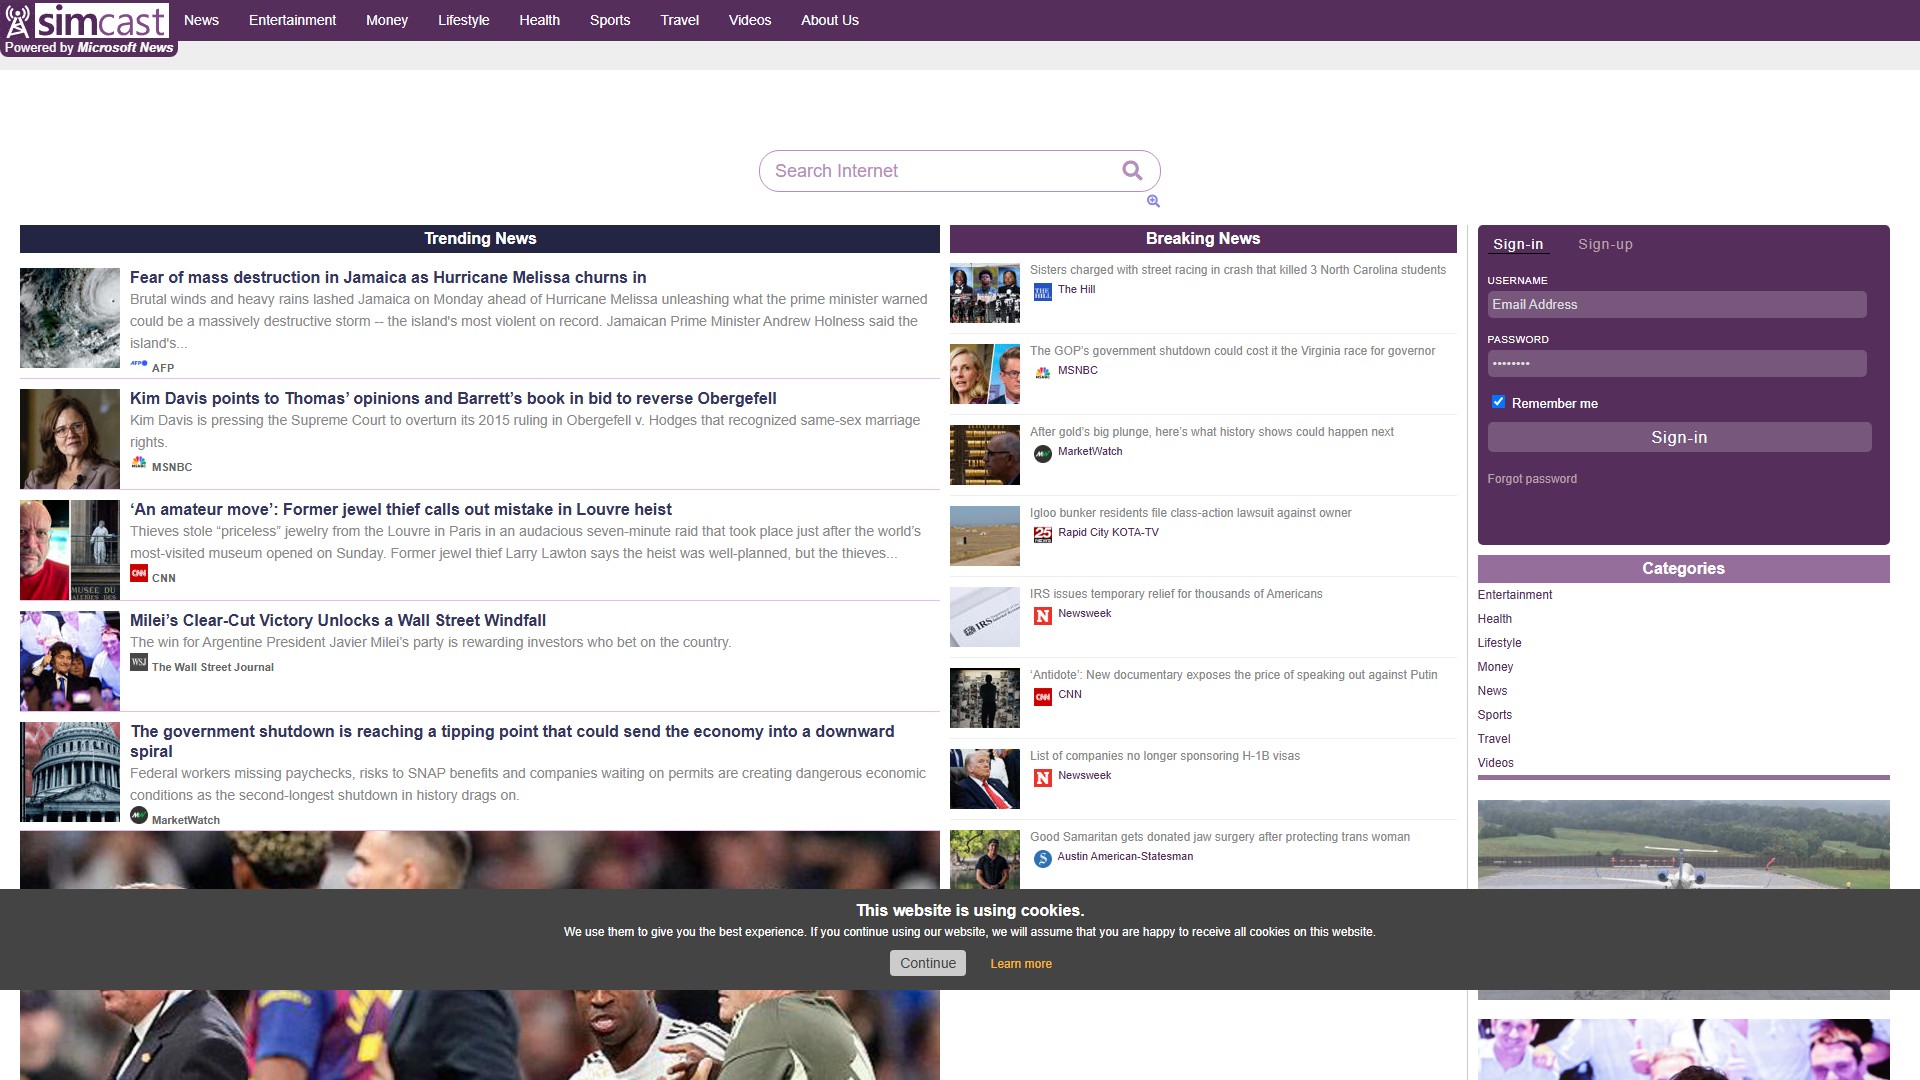The width and height of the screenshot is (1920, 1080).
Task: Click the CNN icon under Louvre article
Action: 139,574
